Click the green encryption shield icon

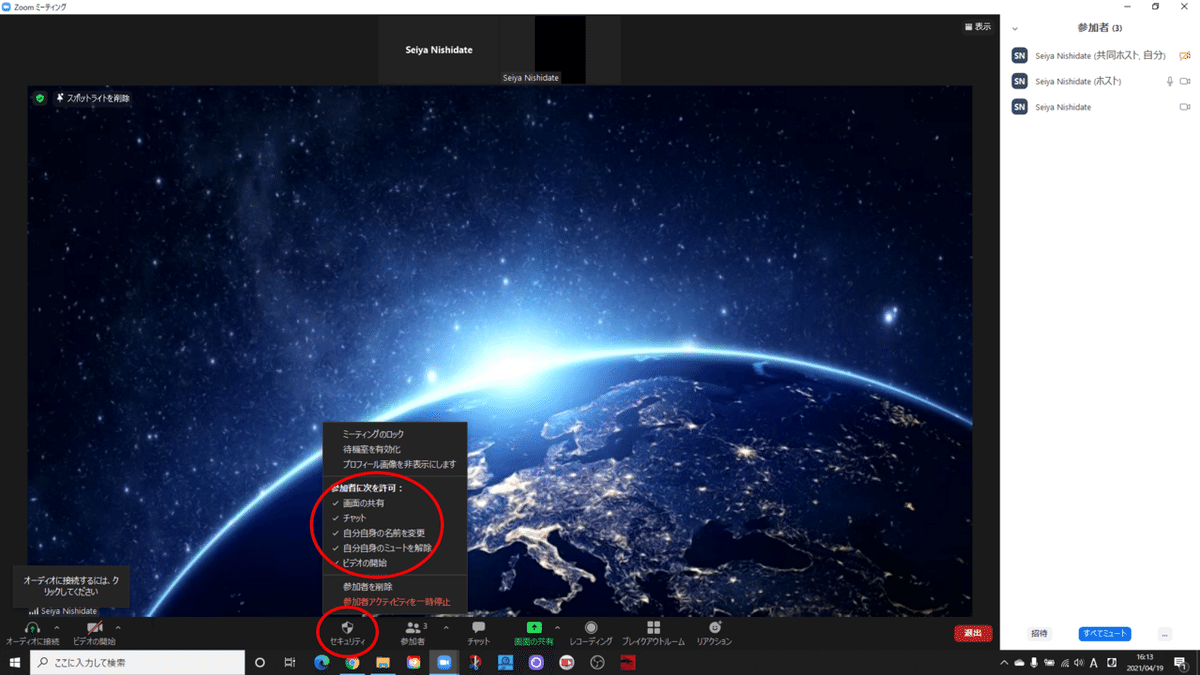[x=39, y=98]
